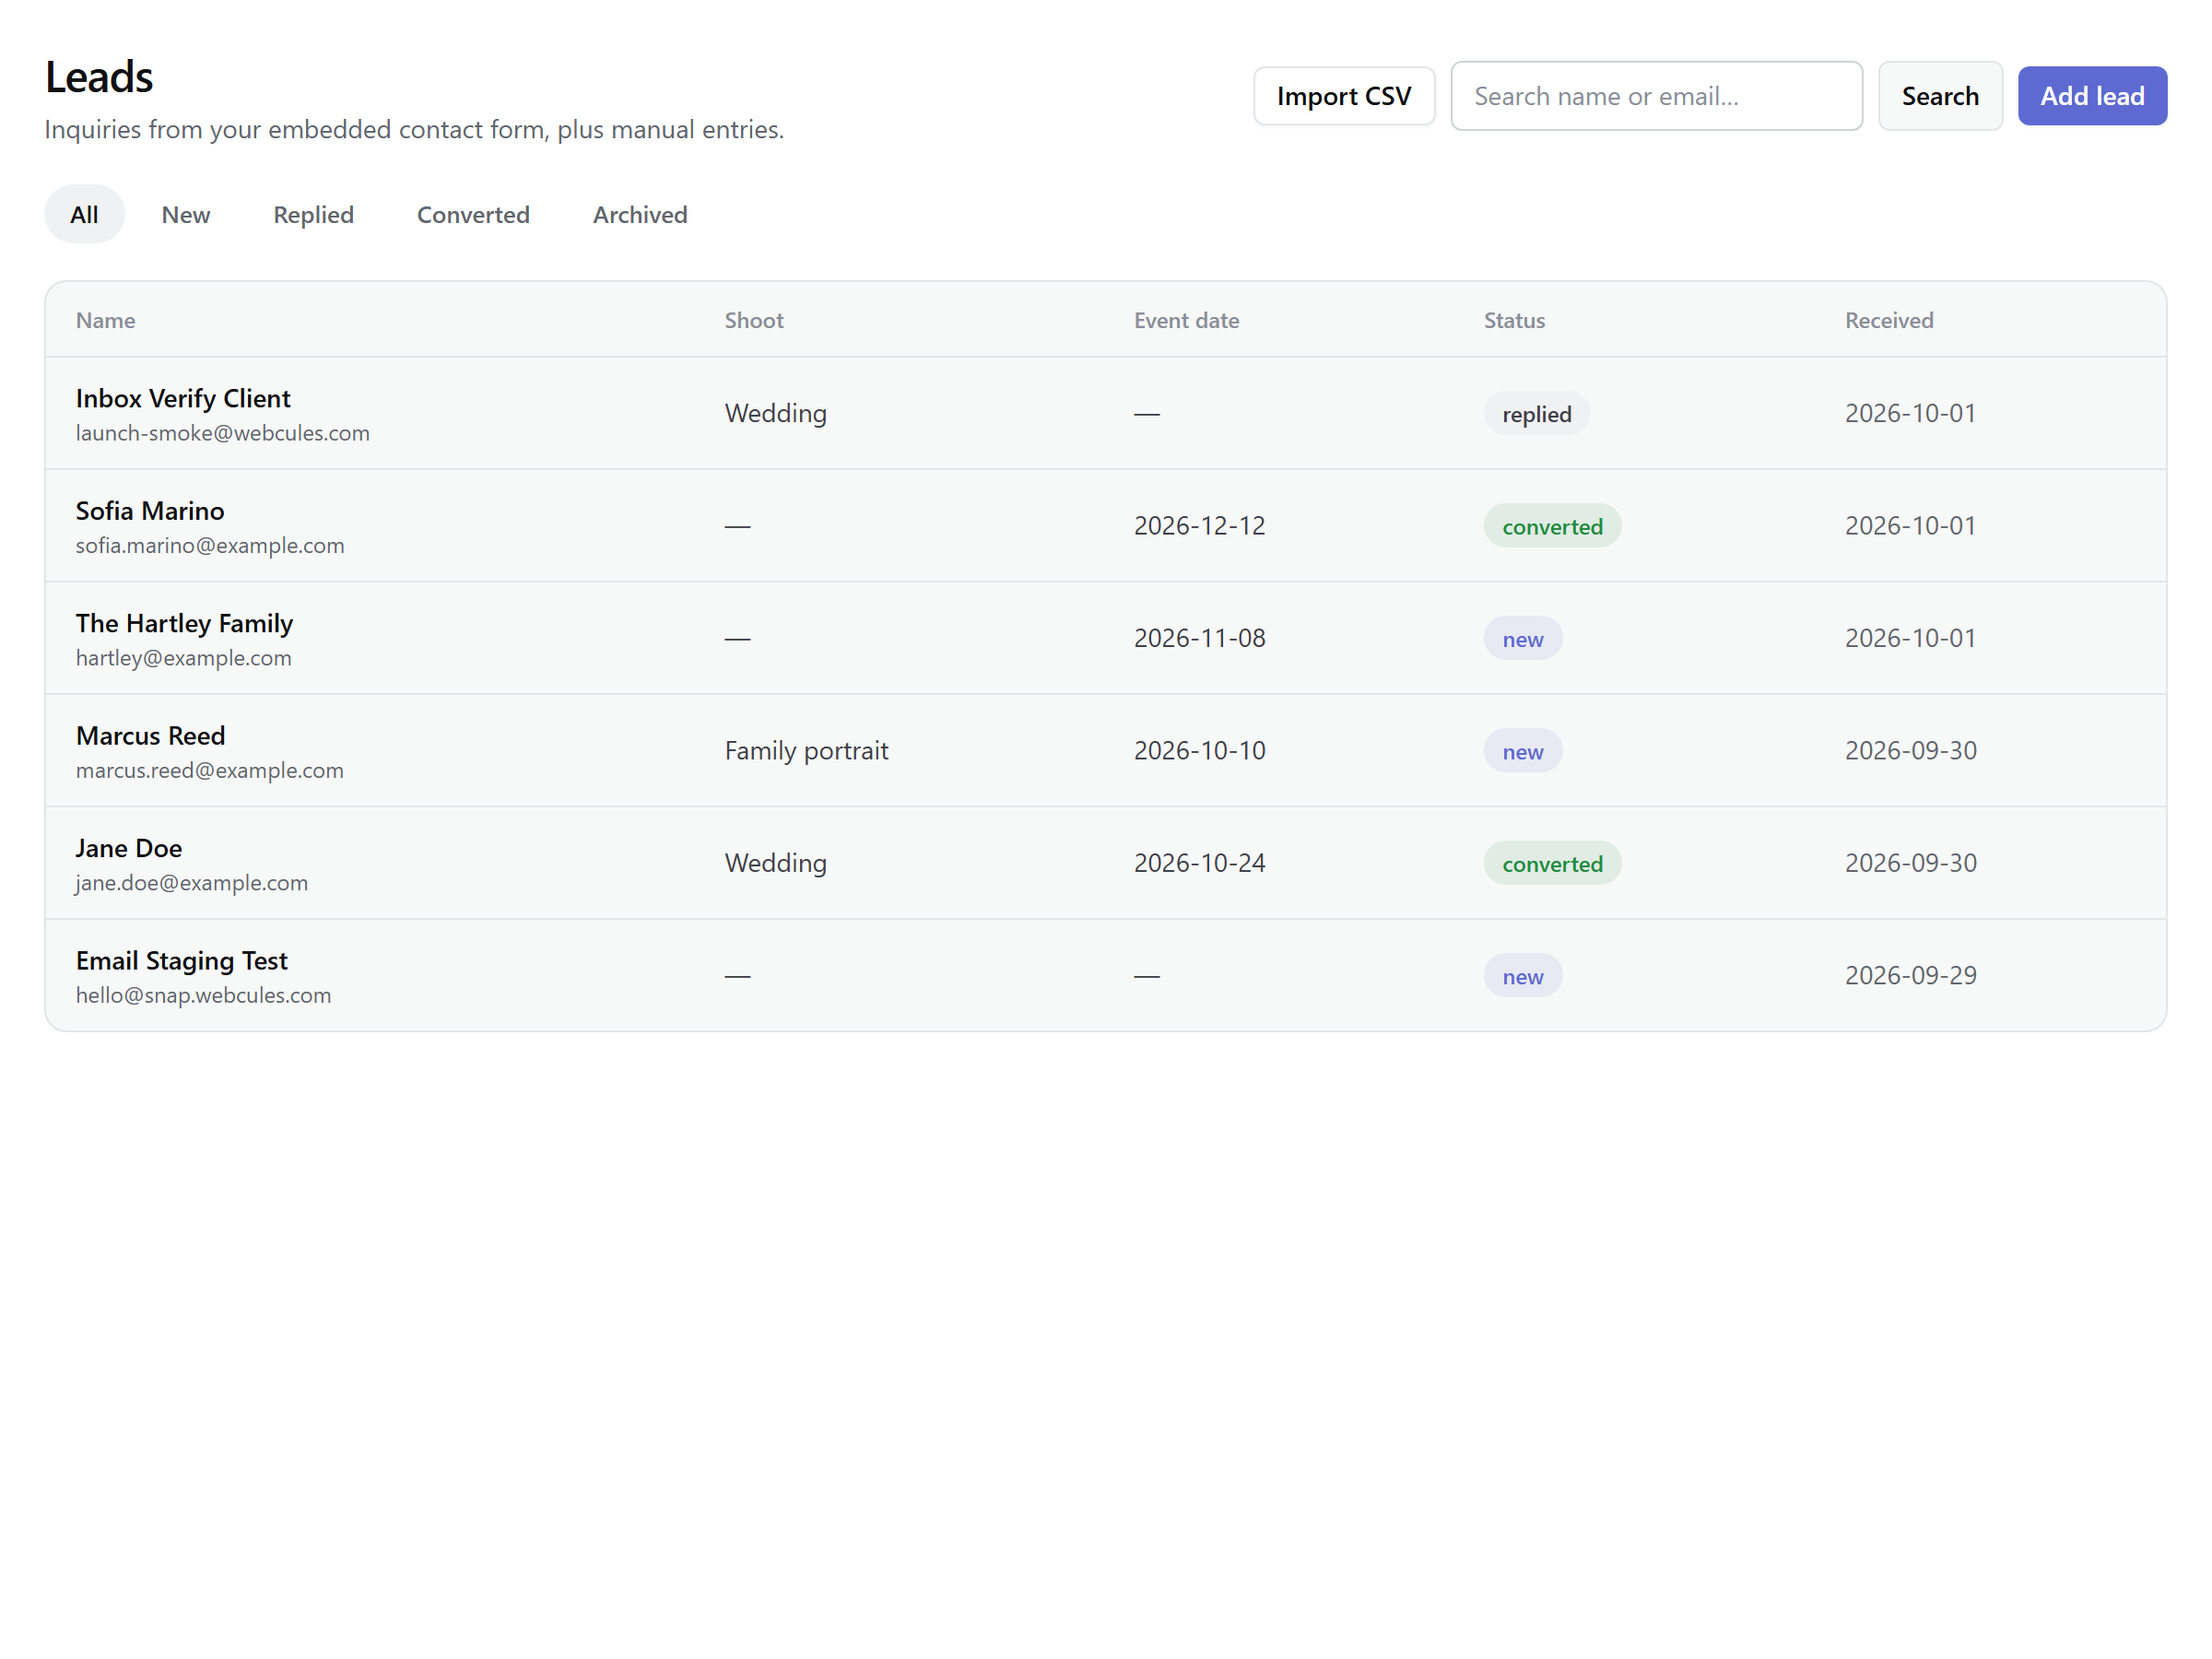Open The Hartley Family lead

[184, 623]
